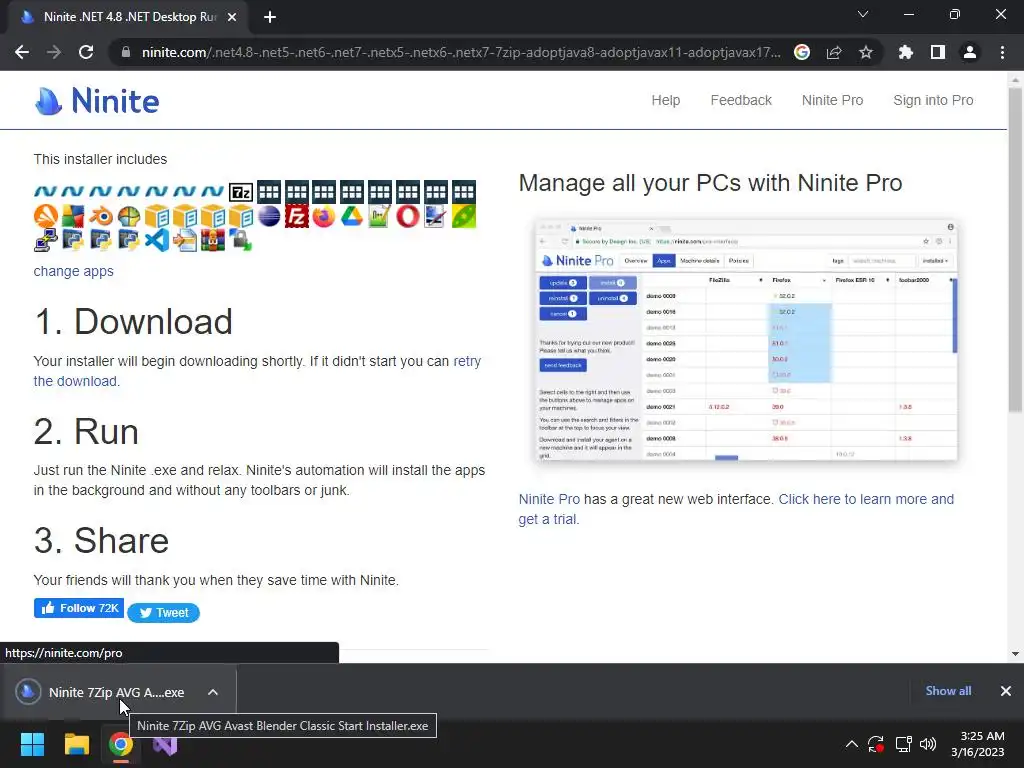This screenshot has width=1024, height=768.
Task: Click the Google icon in address bar
Action: (802, 52)
